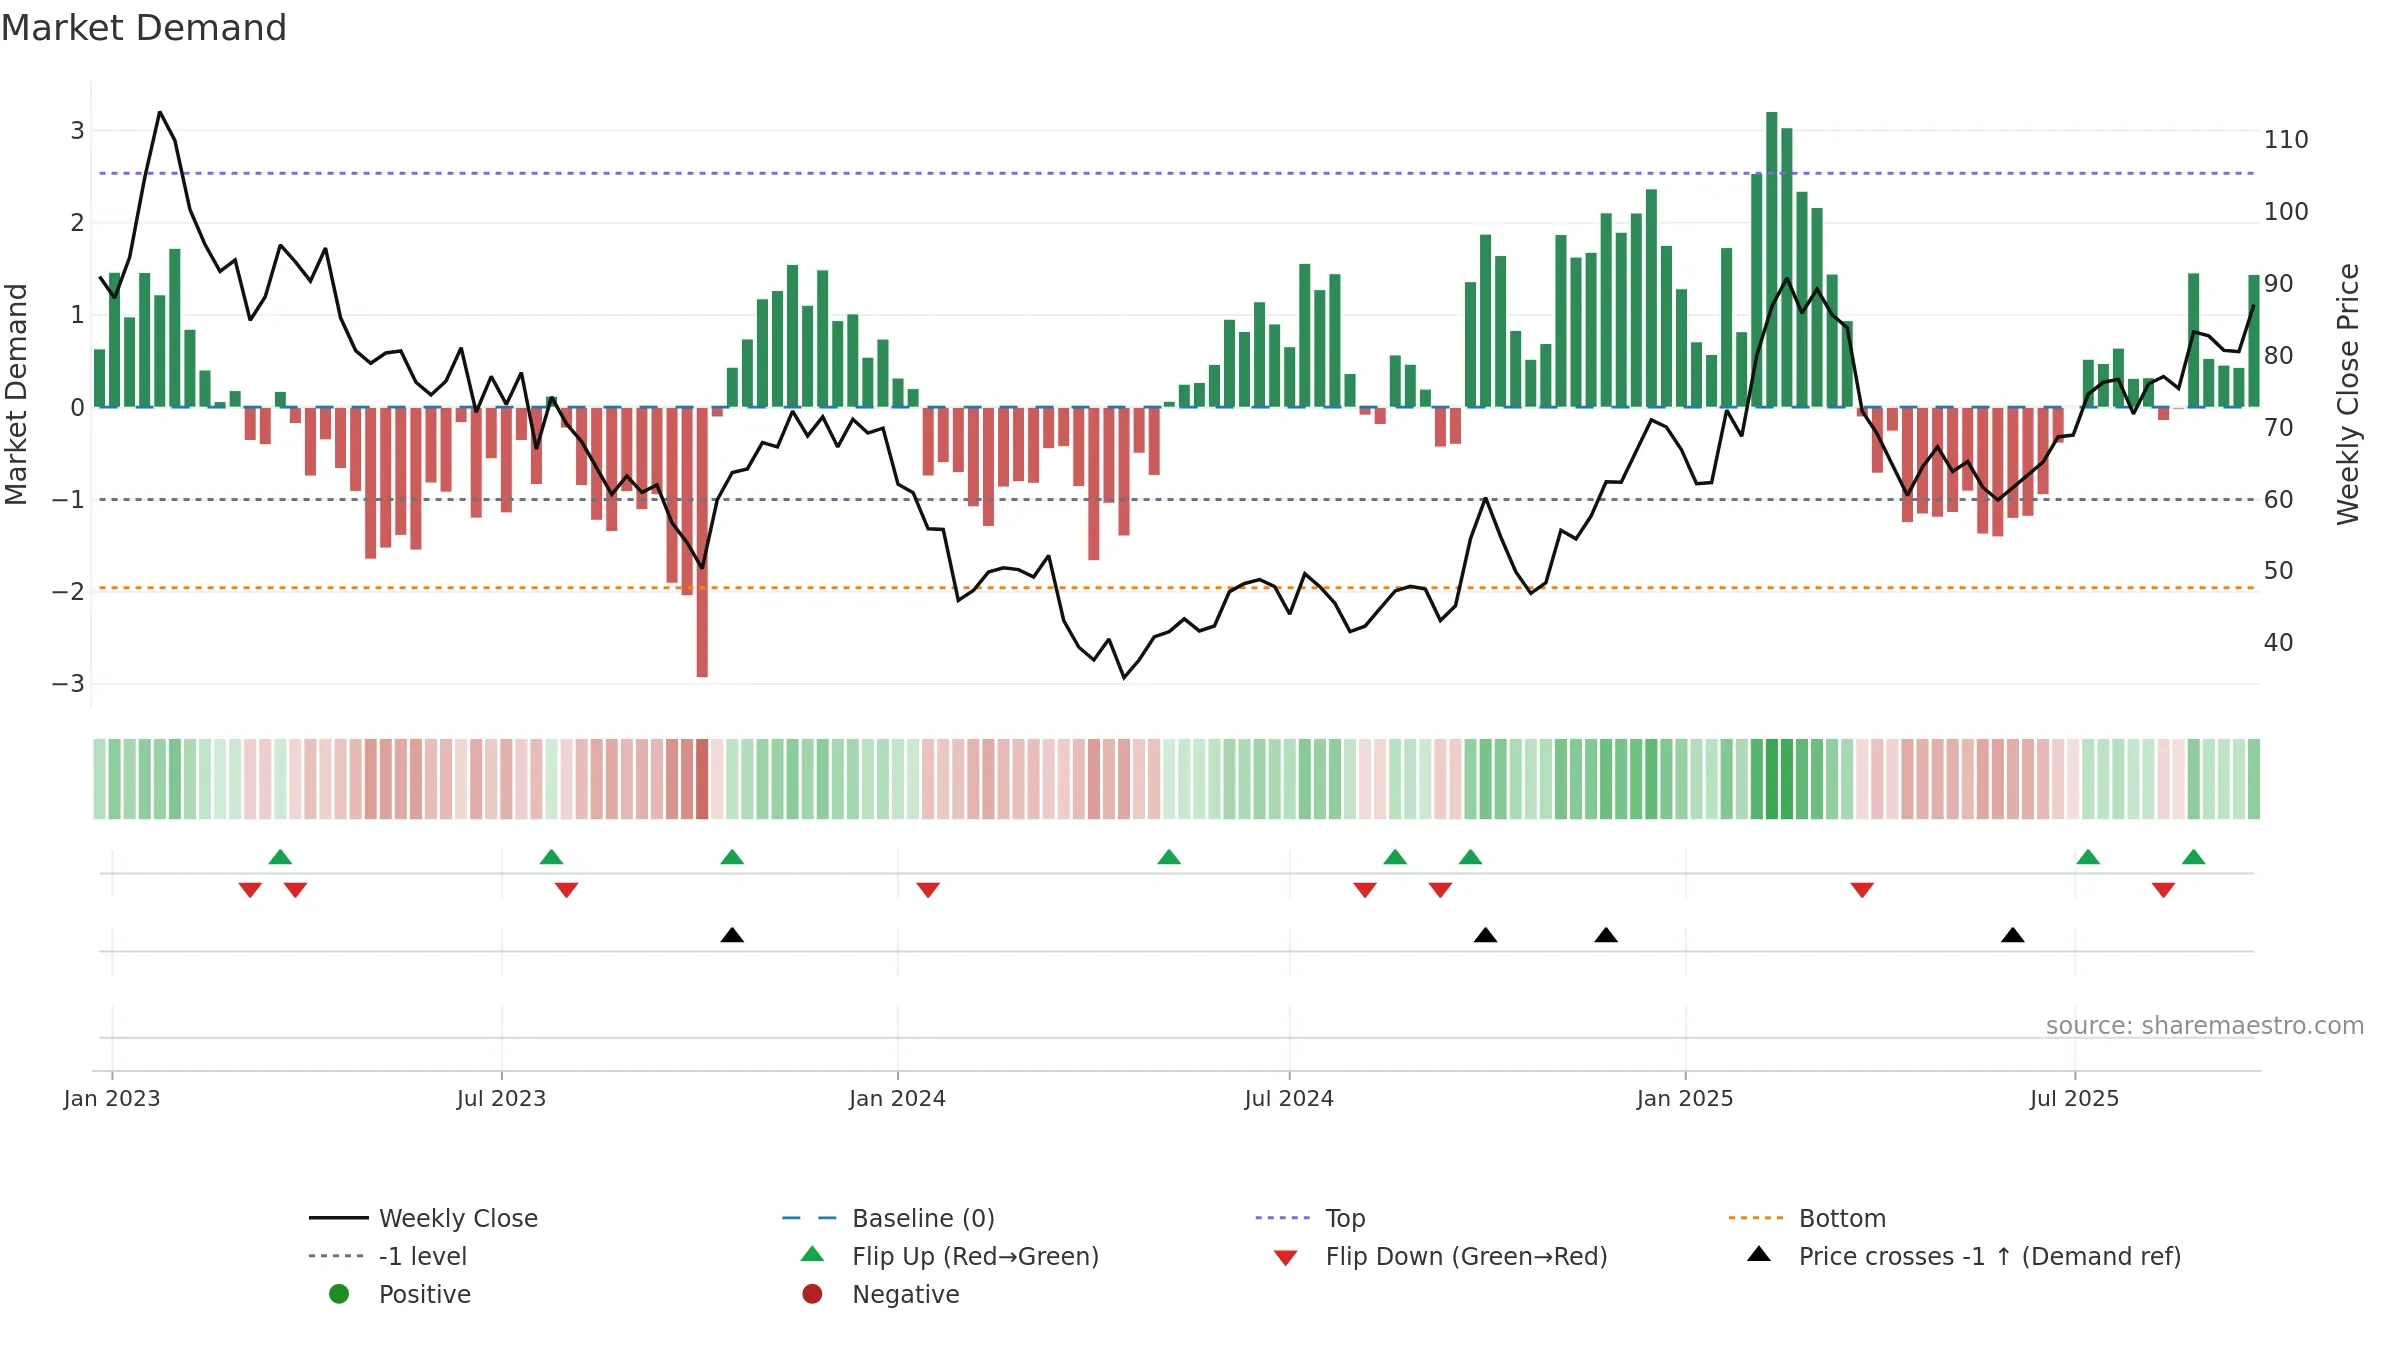Click the Jul 2024 x-axis label

(1289, 1099)
